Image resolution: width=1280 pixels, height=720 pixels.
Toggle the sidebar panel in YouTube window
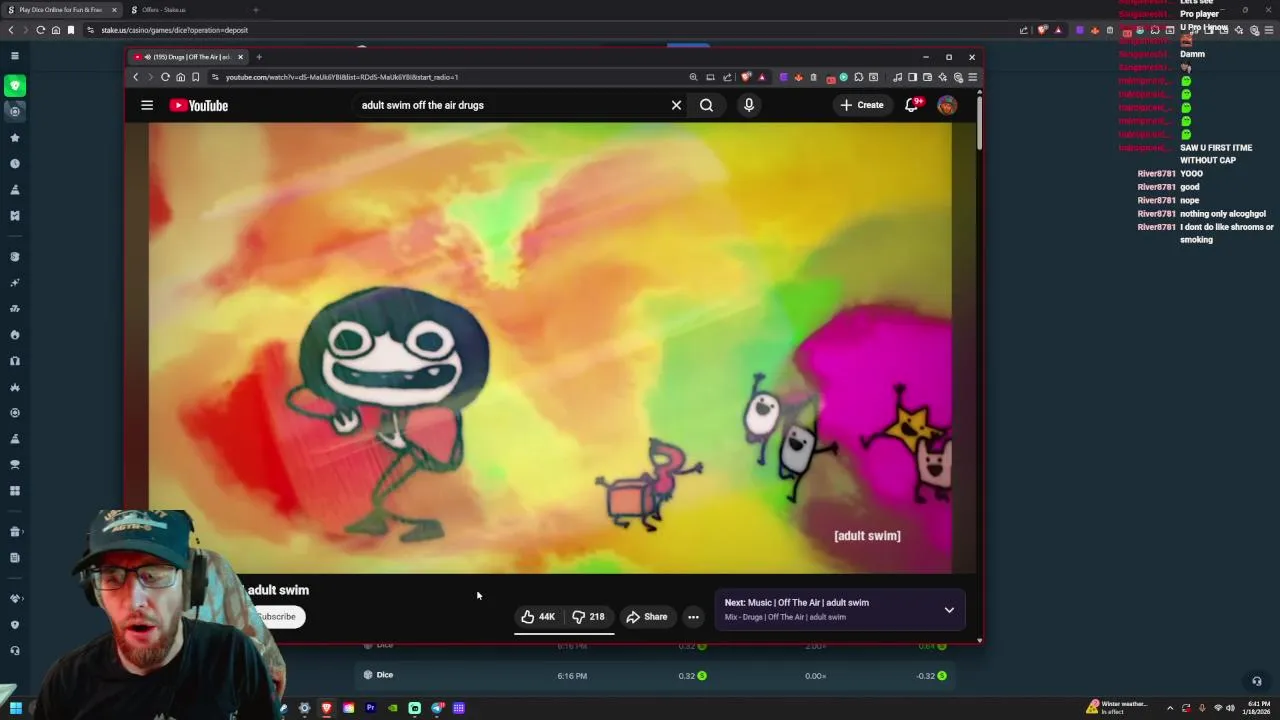click(912, 77)
